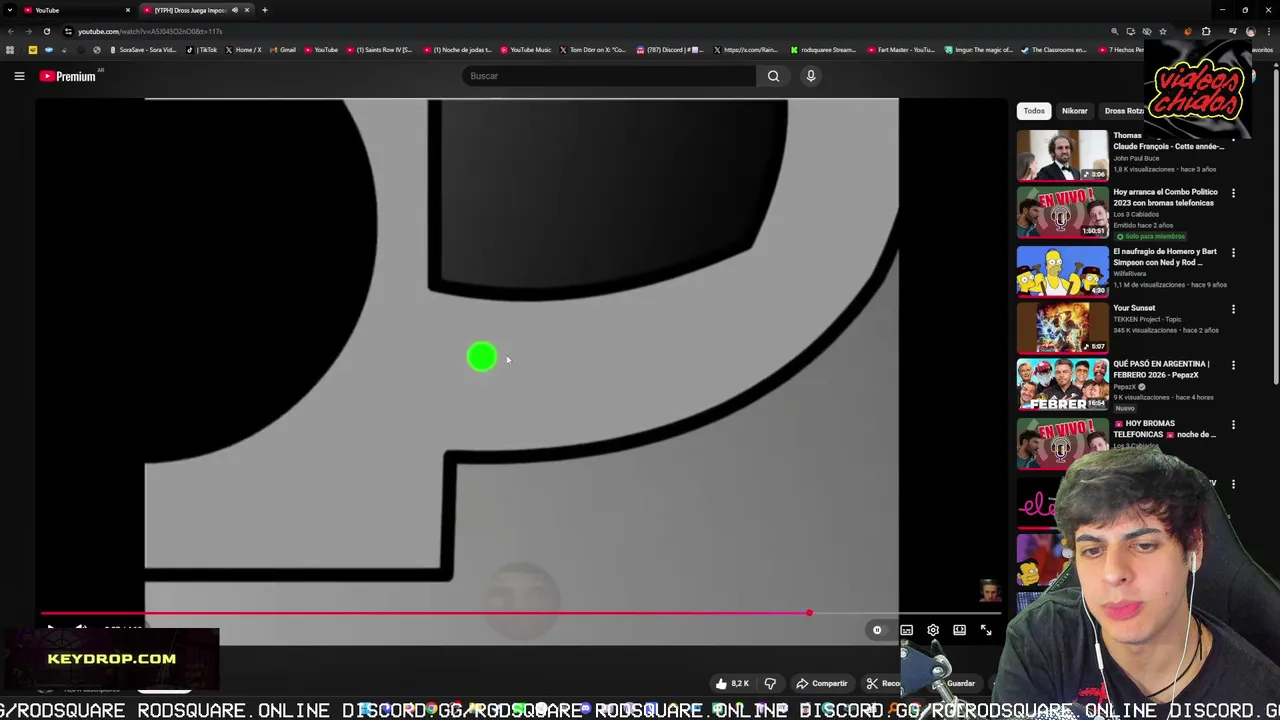The width and height of the screenshot is (1280, 720).
Task: Open the Gmail bookmark
Action: coord(282,50)
